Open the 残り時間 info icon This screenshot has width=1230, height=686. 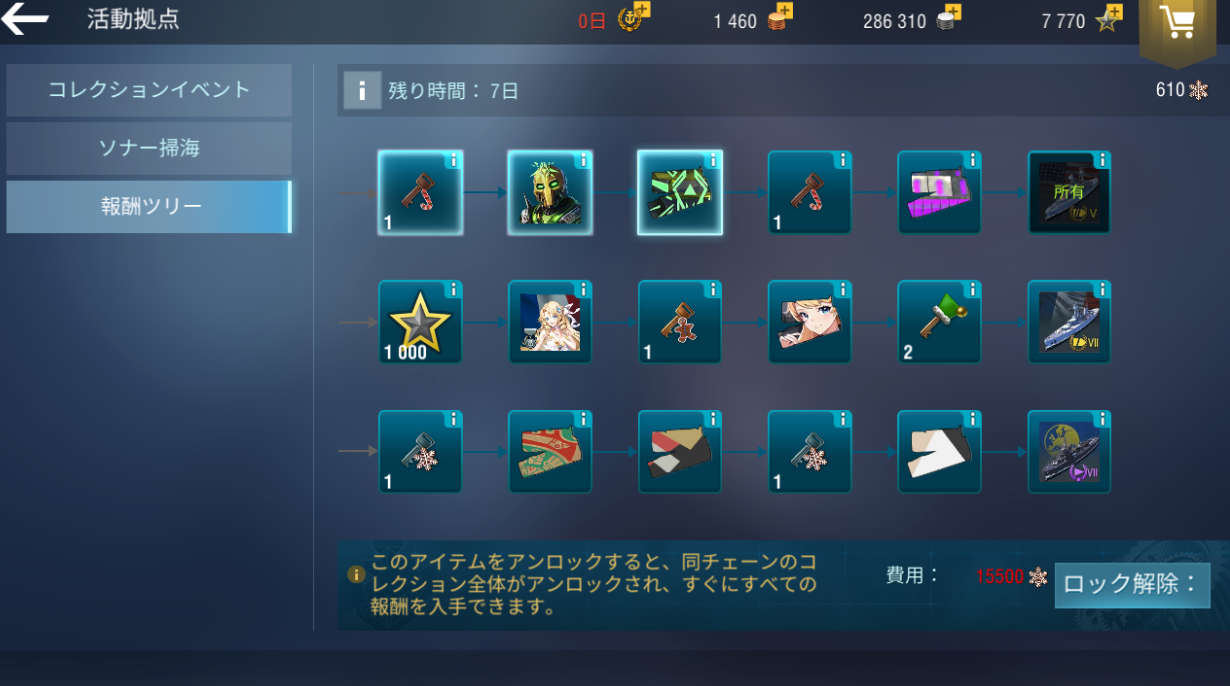(x=362, y=90)
